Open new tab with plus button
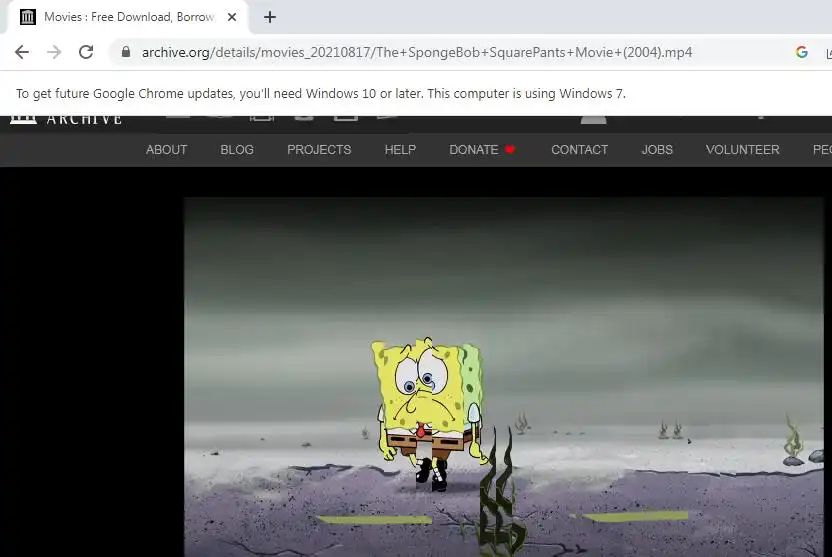The width and height of the screenshot is (832, 557). 270,17
